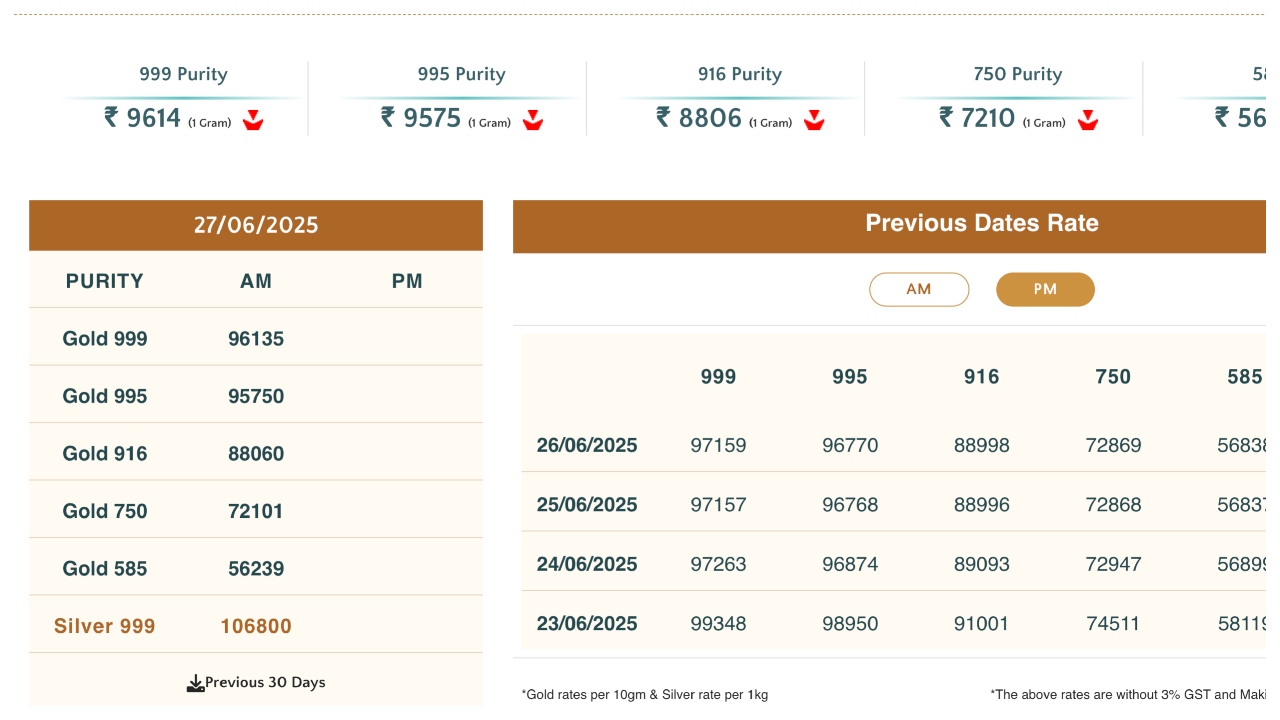Click the 750 column header in previous rates

pyautogui.click(x=1113, y=377)
